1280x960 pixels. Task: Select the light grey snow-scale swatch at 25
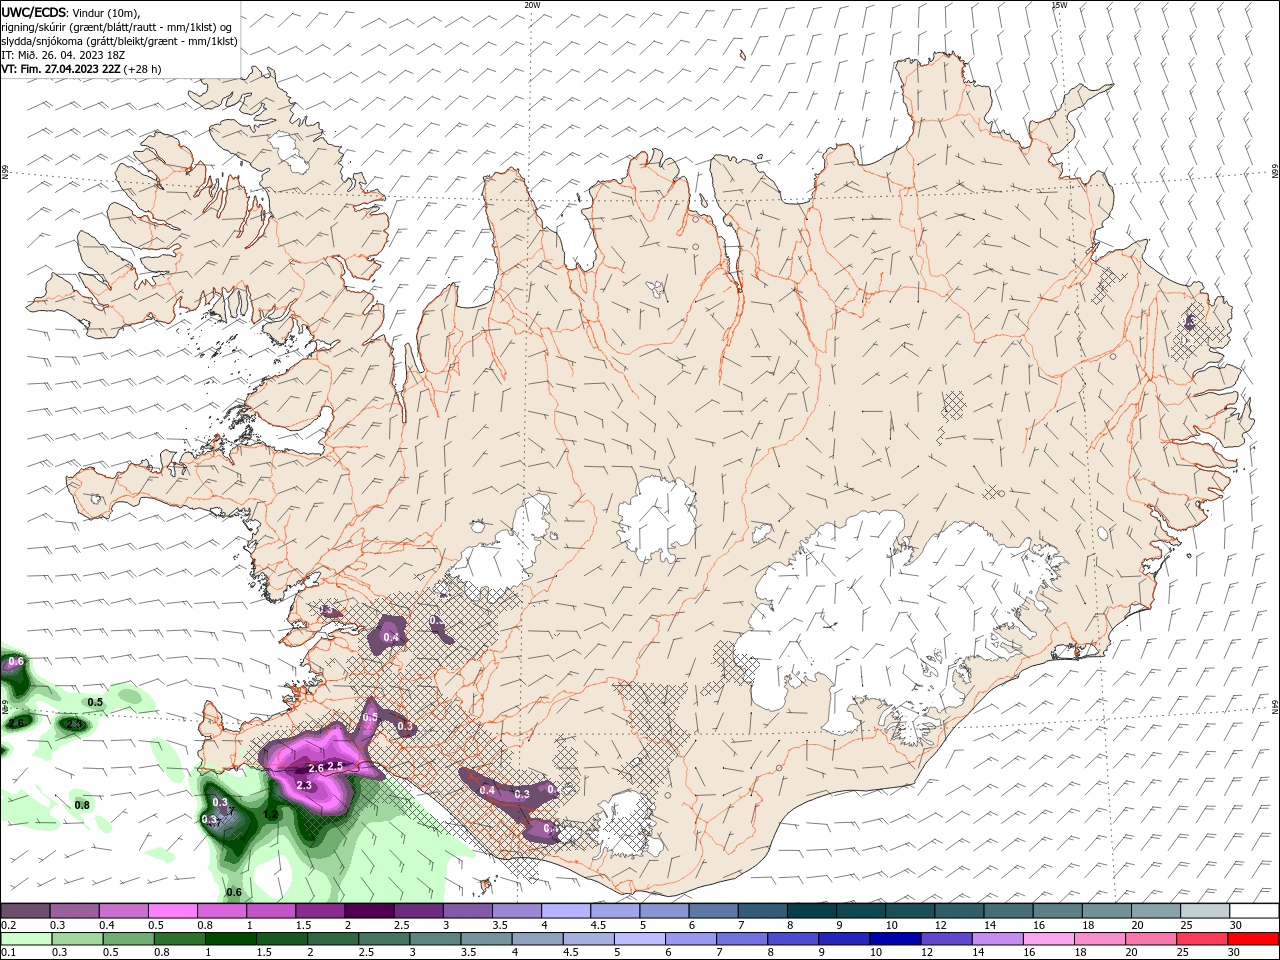coord(1206,911)
